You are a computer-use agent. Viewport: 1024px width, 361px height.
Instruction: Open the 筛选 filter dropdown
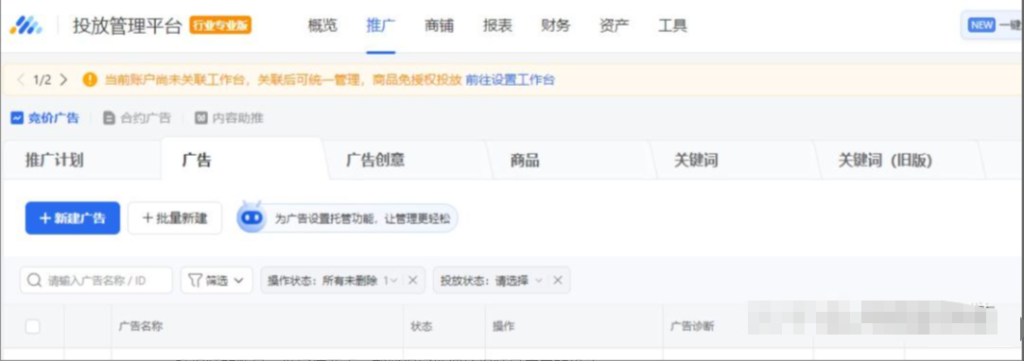(x=216, y=280)
